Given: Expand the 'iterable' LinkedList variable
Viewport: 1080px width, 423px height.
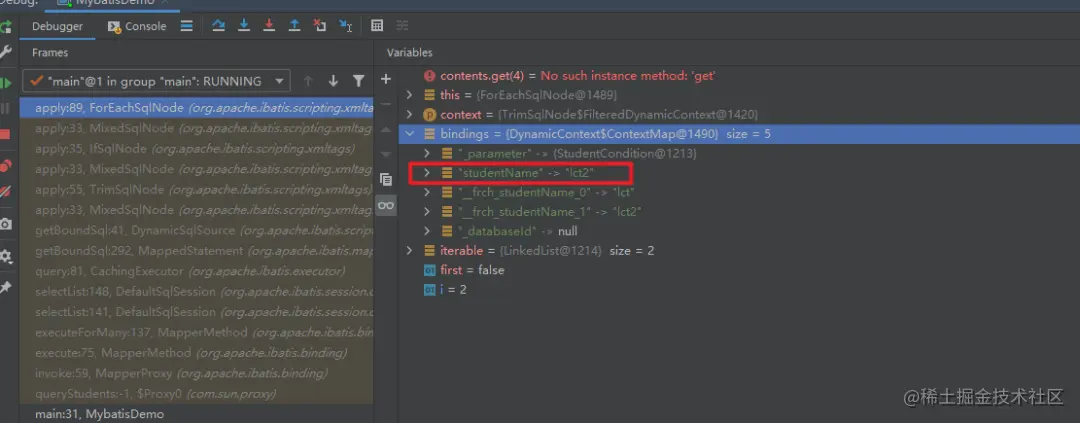Looking at the screenshot, I should pyautogui.click(x=409, y=251).
